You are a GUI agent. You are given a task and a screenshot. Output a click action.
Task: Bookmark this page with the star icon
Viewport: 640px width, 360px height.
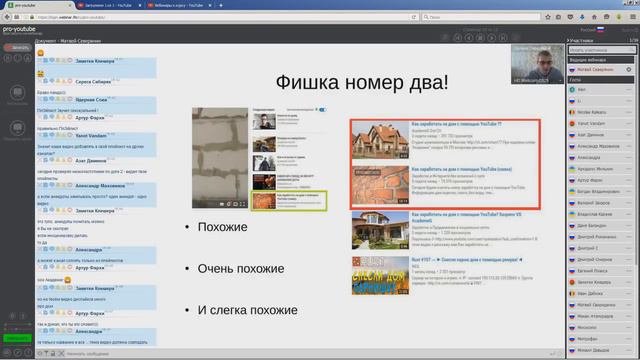coord(548,17)
